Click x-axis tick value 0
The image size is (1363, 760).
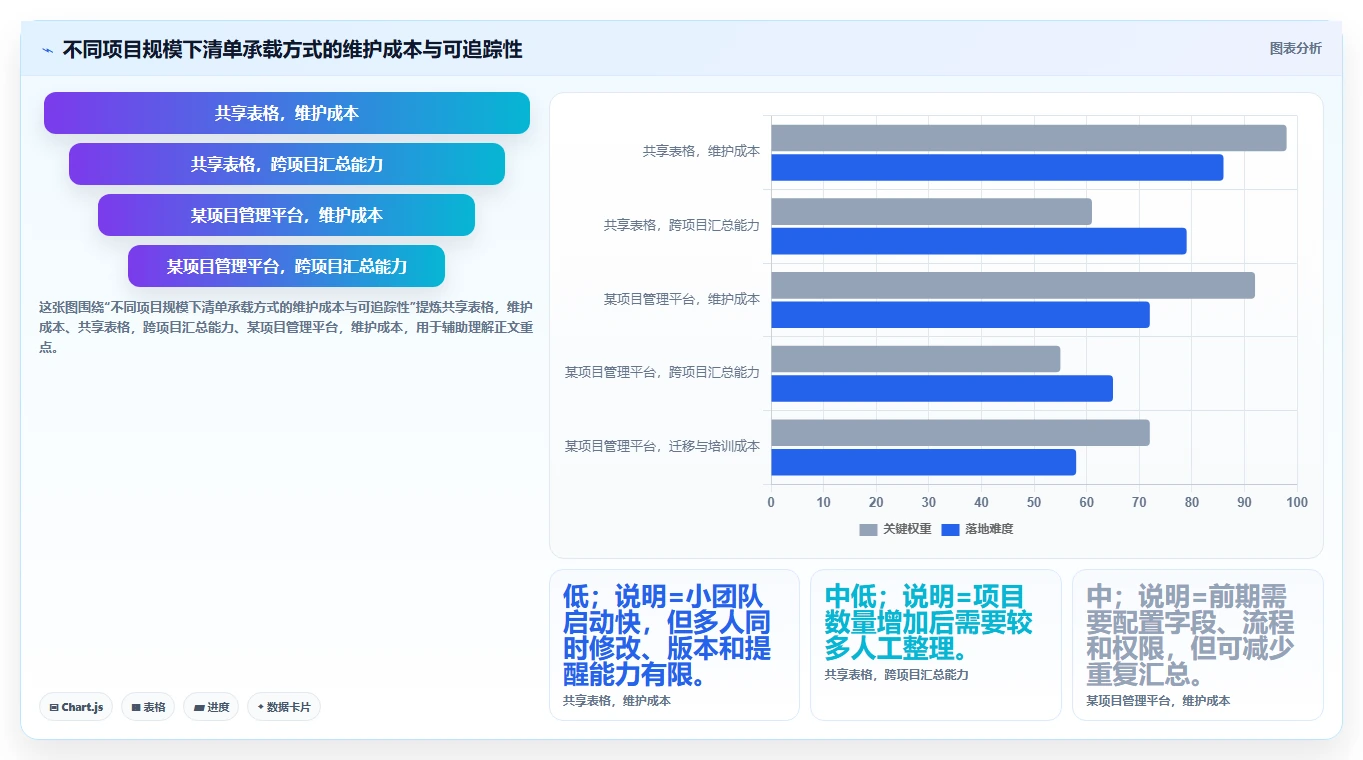click(771, 502)
